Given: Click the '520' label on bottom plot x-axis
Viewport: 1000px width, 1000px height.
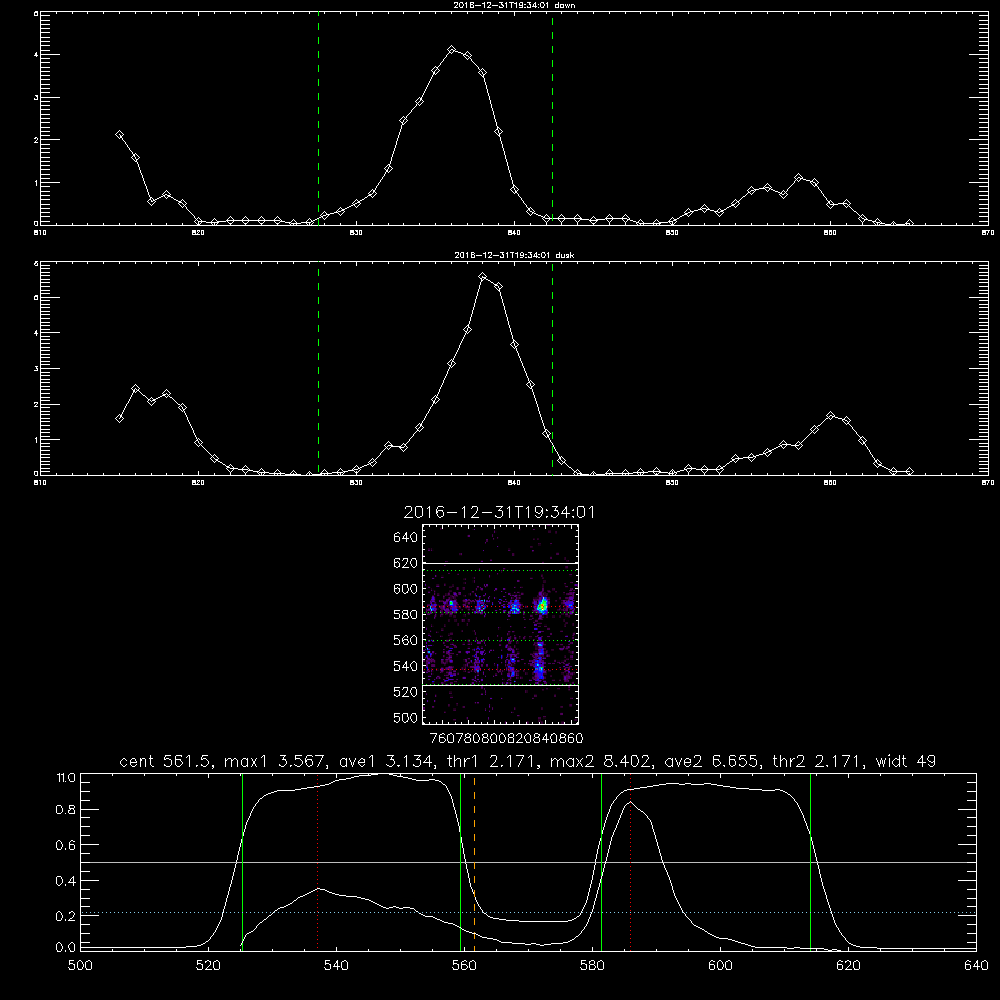Looking at the screenshot, I should (208, 966).
